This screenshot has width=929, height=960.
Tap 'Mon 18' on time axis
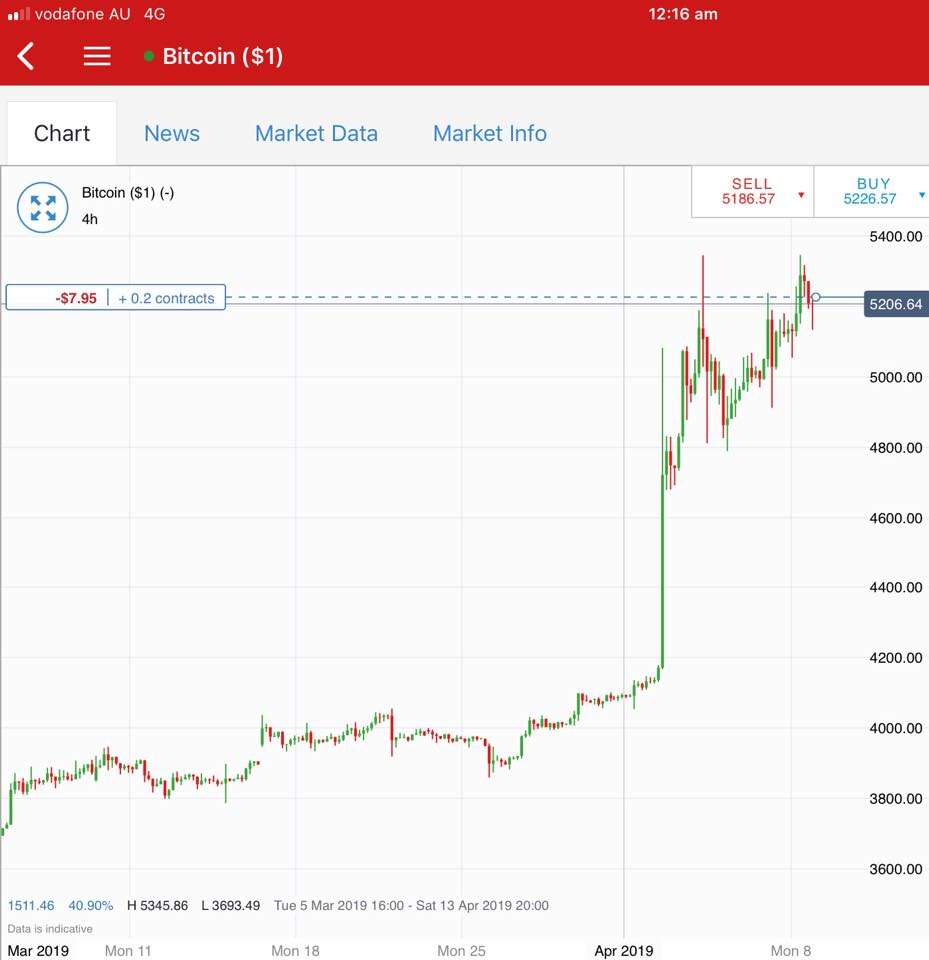tap(295, 951)
